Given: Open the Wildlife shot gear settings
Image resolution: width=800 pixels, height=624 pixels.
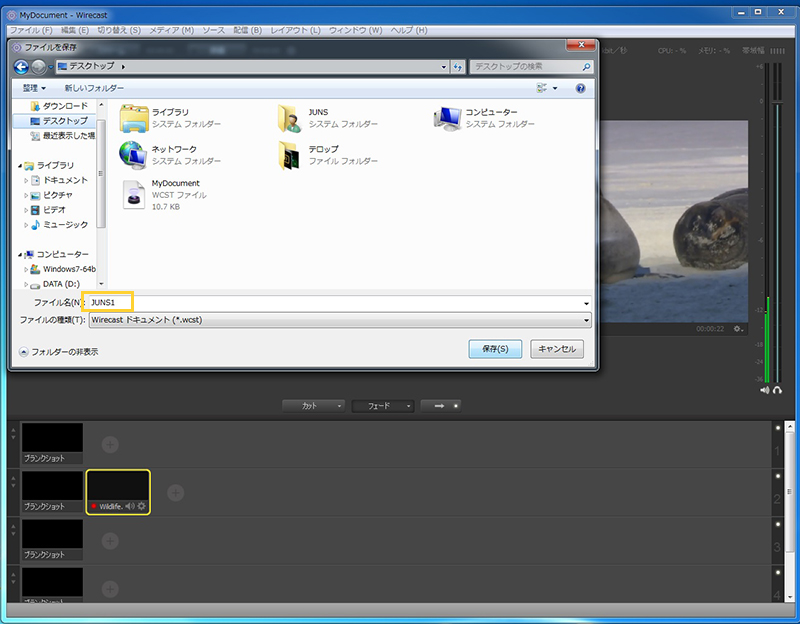Looking at the screenshot, I should [x=141, y=506].
